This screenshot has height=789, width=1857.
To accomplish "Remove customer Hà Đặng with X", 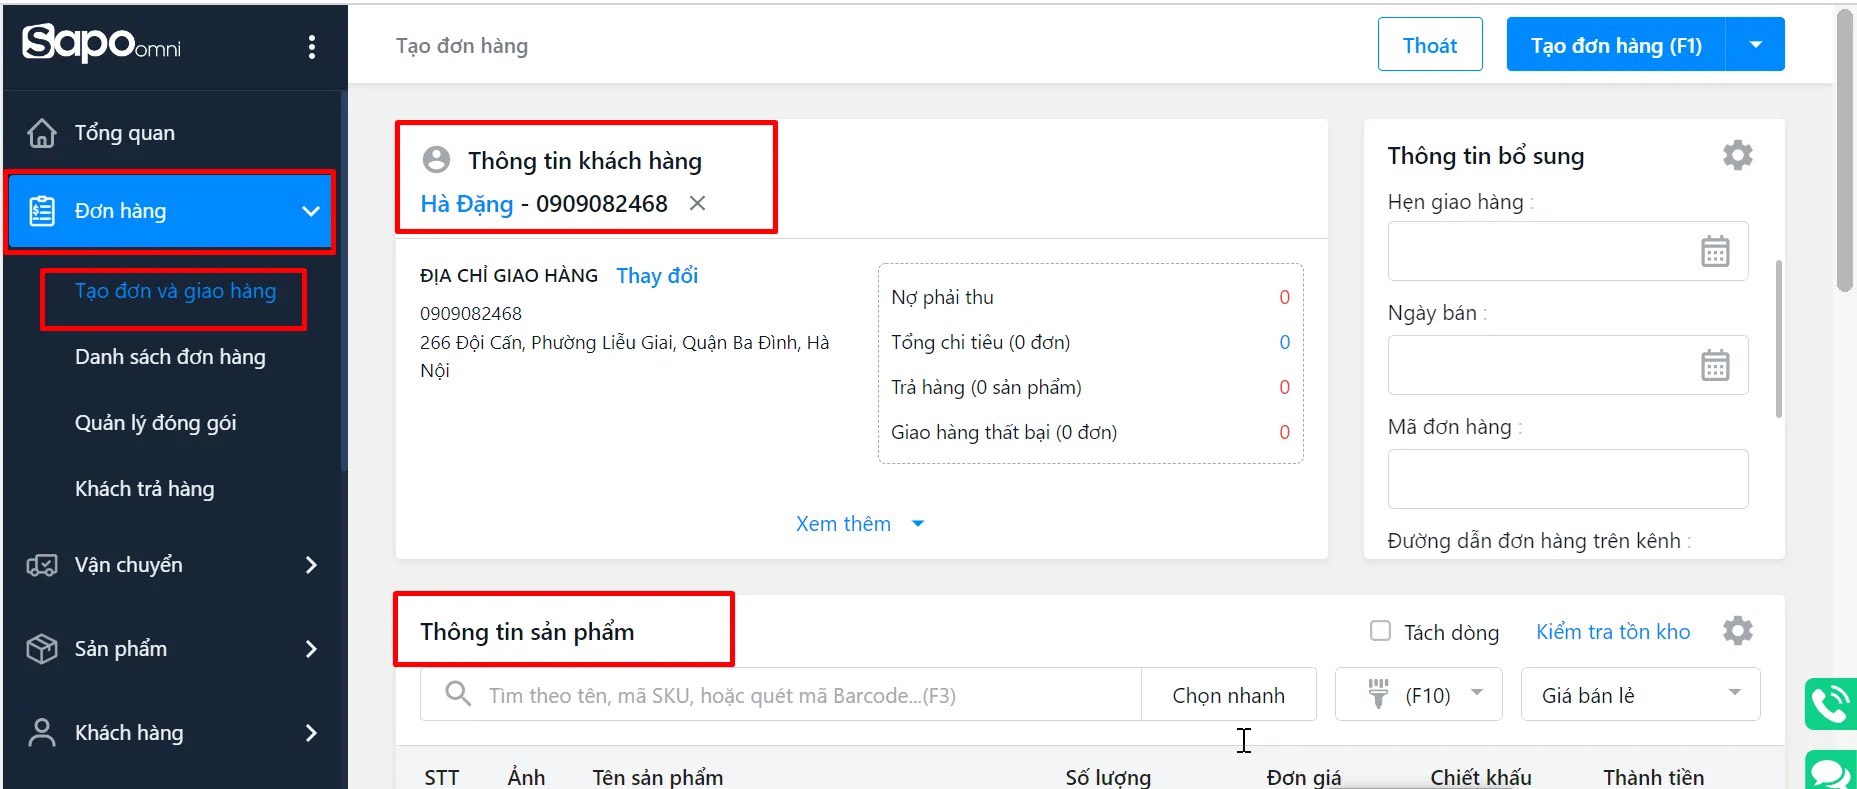I will coord(697,203).
